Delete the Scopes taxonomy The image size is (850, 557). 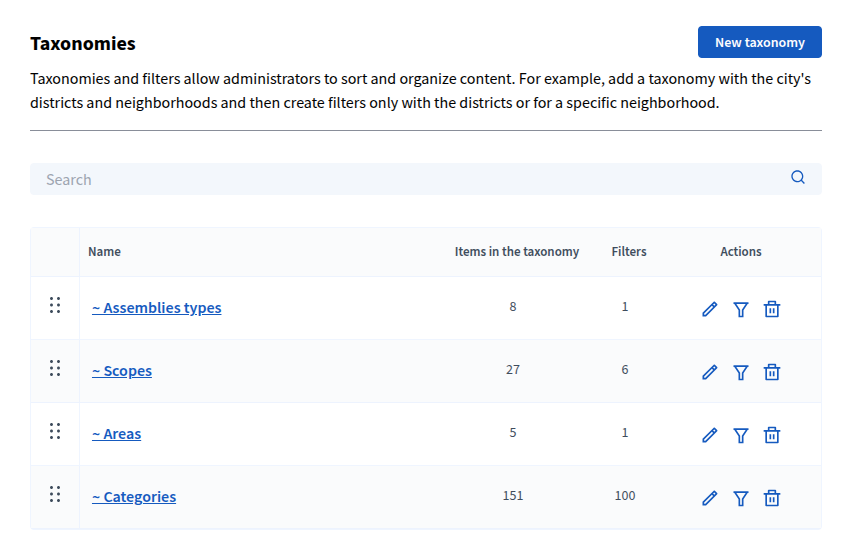pyautogui.click(x=772, y=372)
